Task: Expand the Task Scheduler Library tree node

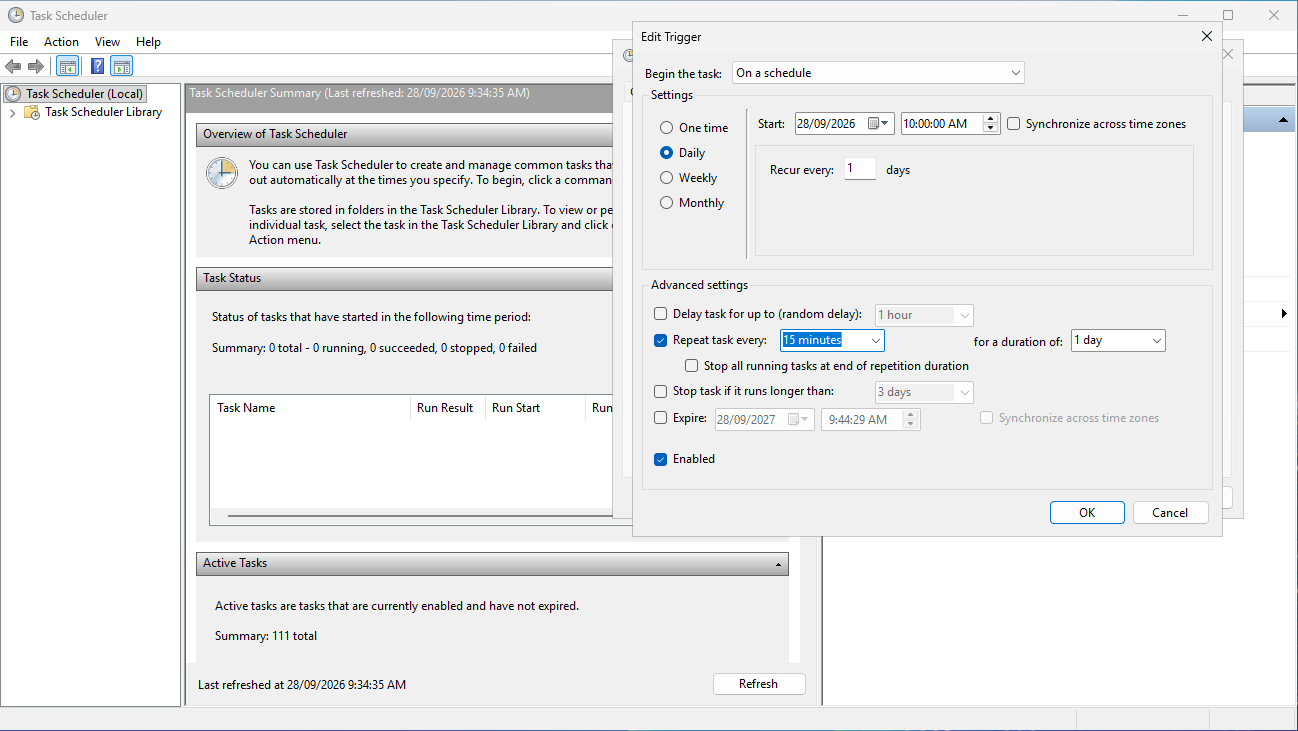Action: (x=12, y=113)
